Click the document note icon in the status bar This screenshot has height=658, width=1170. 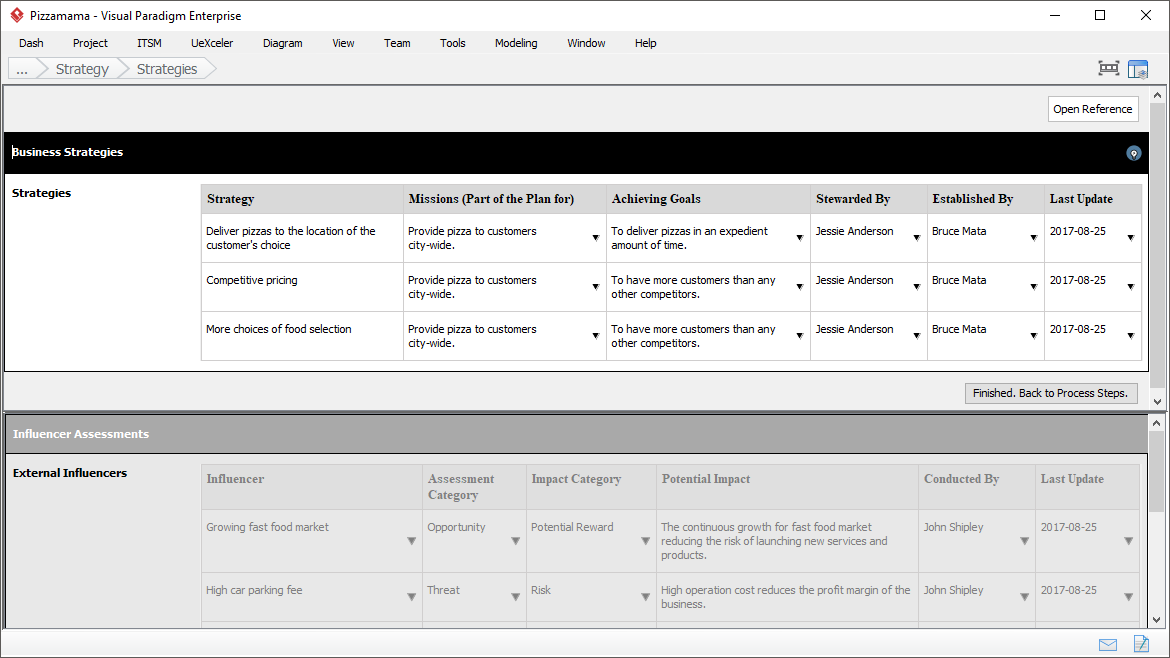1141,644
